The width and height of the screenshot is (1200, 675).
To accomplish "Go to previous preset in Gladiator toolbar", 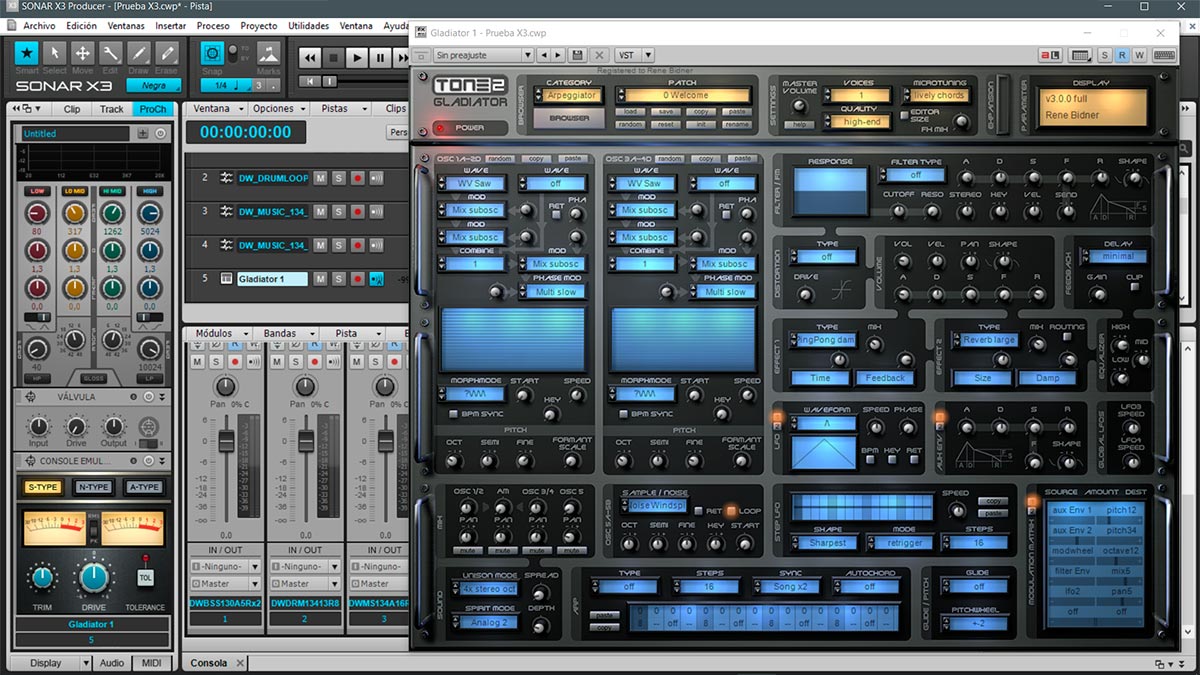I will pyautogui.click(x=543, y=55).
